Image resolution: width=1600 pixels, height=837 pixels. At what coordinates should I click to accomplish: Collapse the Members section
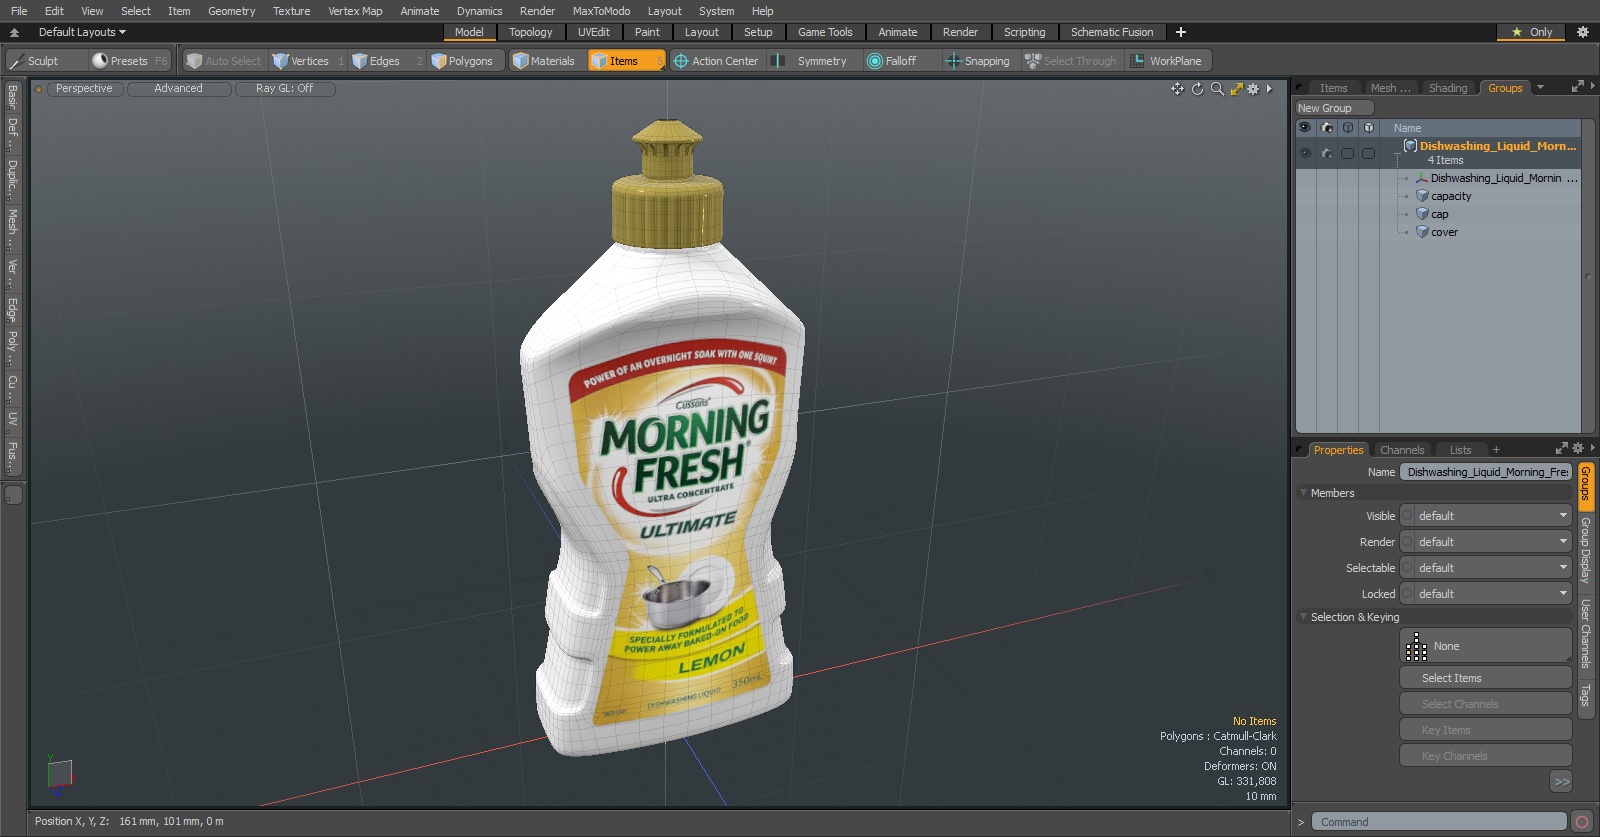[1304, 493]
